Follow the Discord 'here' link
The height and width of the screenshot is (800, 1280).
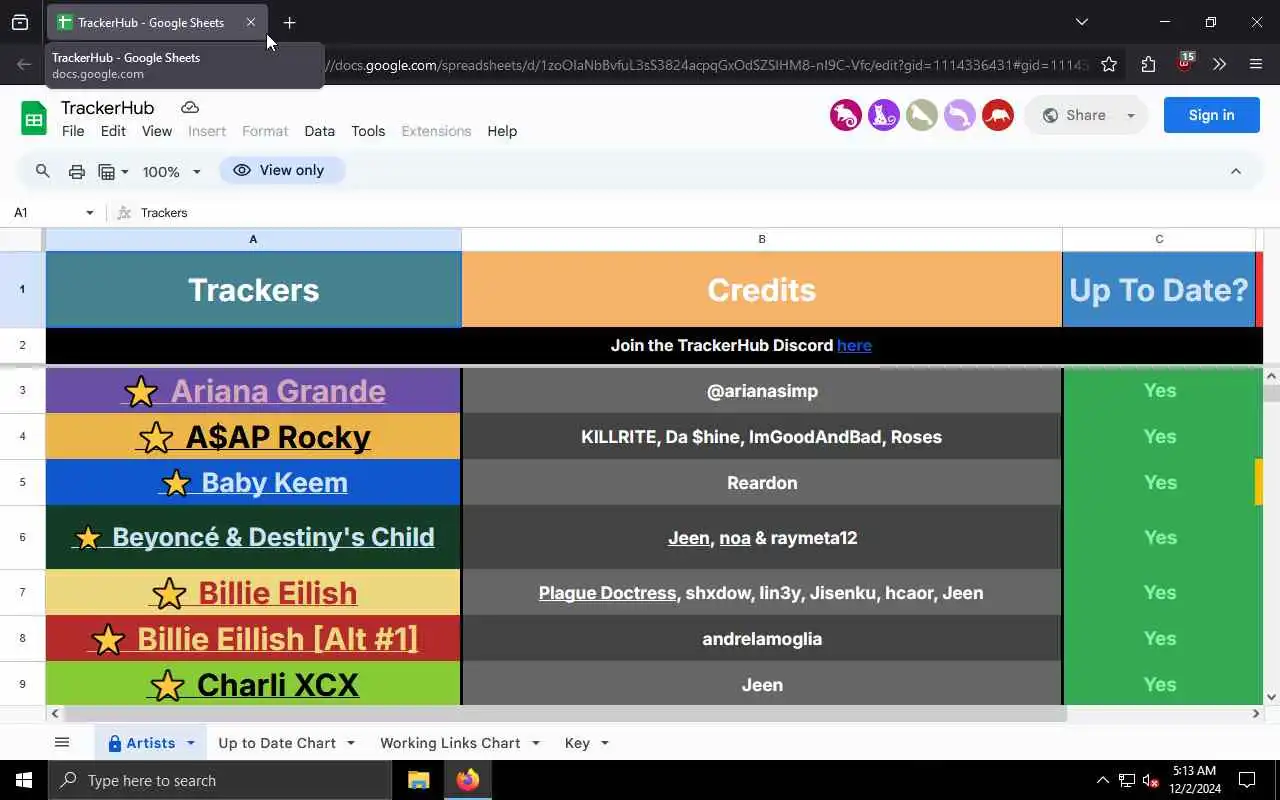854,345
